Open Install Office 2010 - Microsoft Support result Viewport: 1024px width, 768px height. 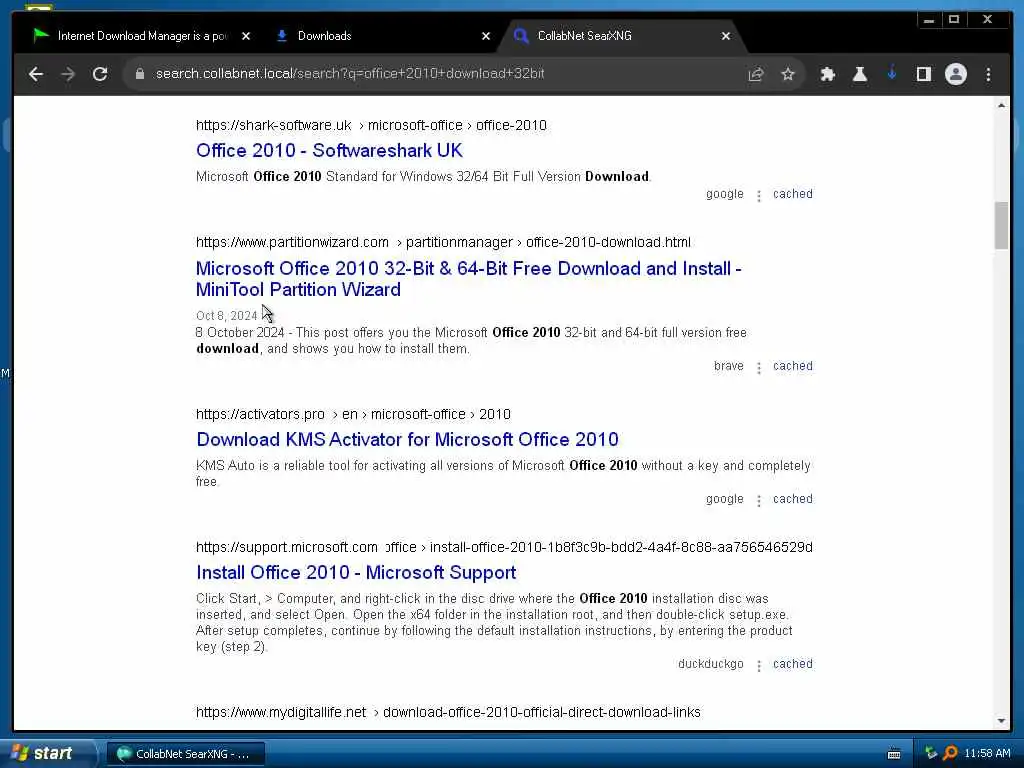point(356,573)
